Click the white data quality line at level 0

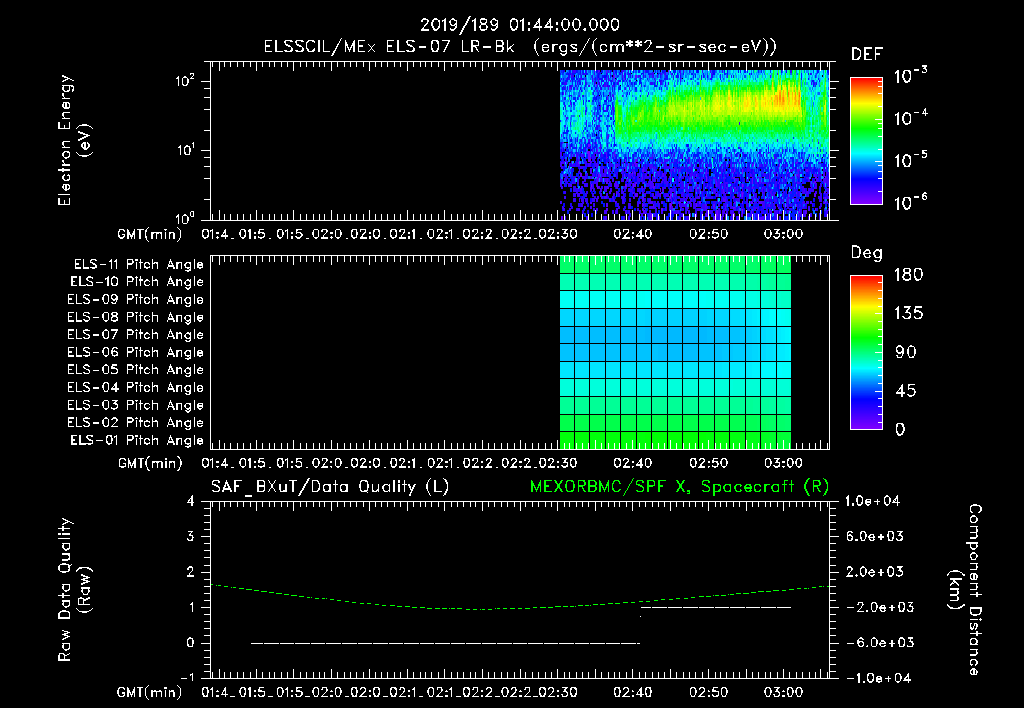tap(445, 643)
